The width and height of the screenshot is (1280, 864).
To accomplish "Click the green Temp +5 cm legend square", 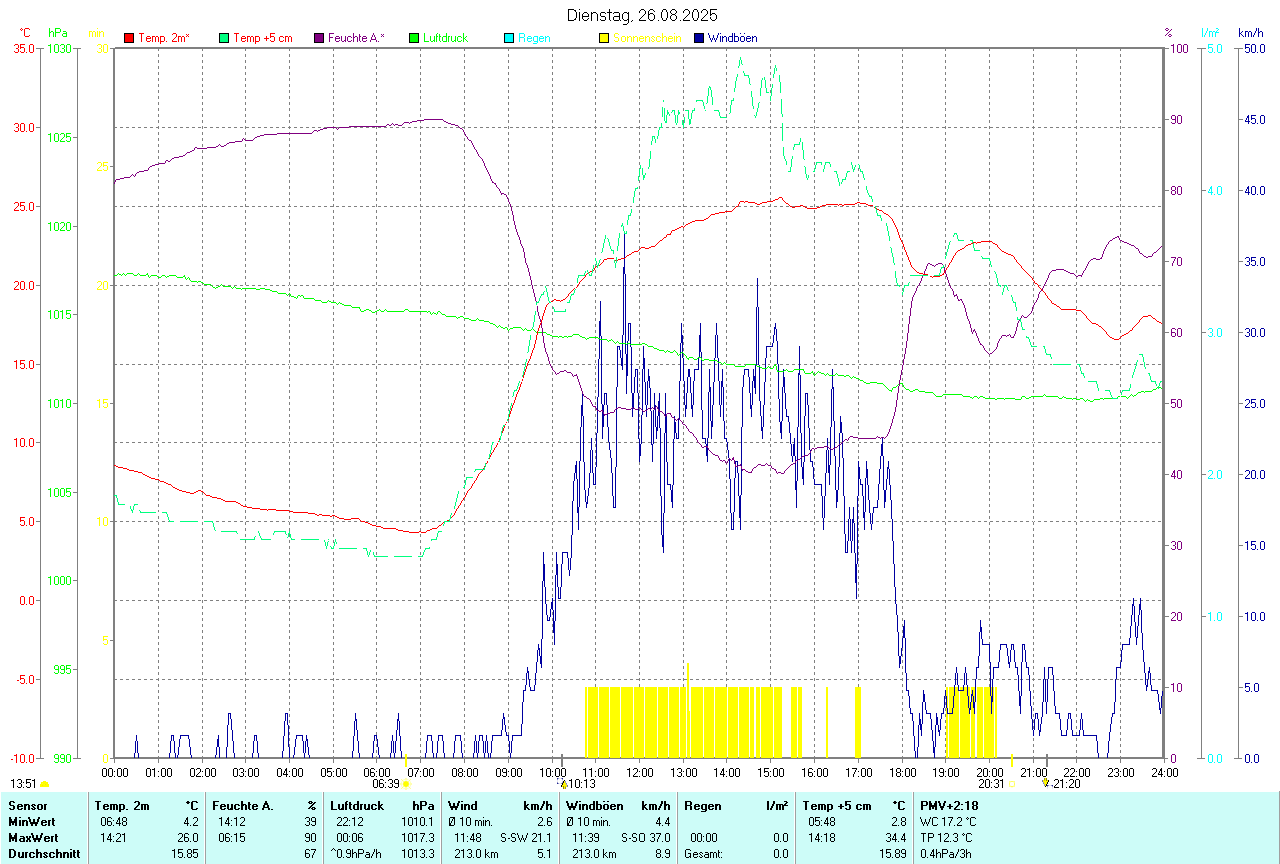I will click(224, 38).
